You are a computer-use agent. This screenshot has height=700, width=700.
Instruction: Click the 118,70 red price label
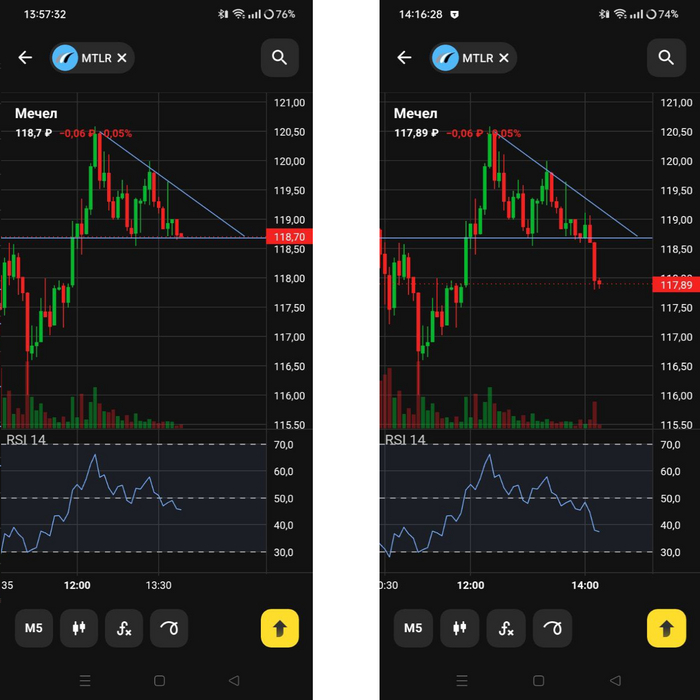click(289, 236)
